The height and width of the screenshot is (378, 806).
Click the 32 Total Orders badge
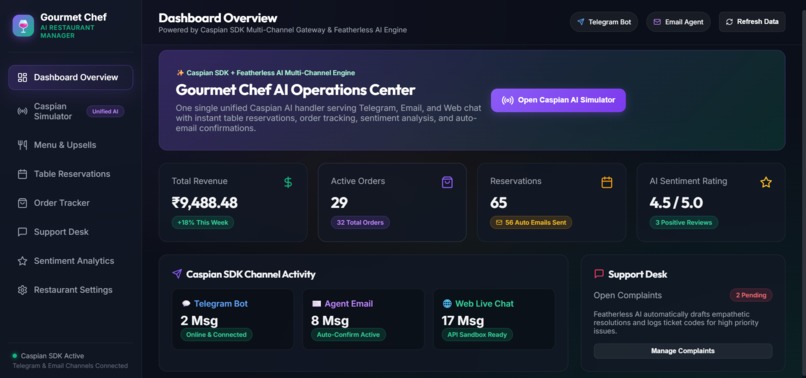360,223
